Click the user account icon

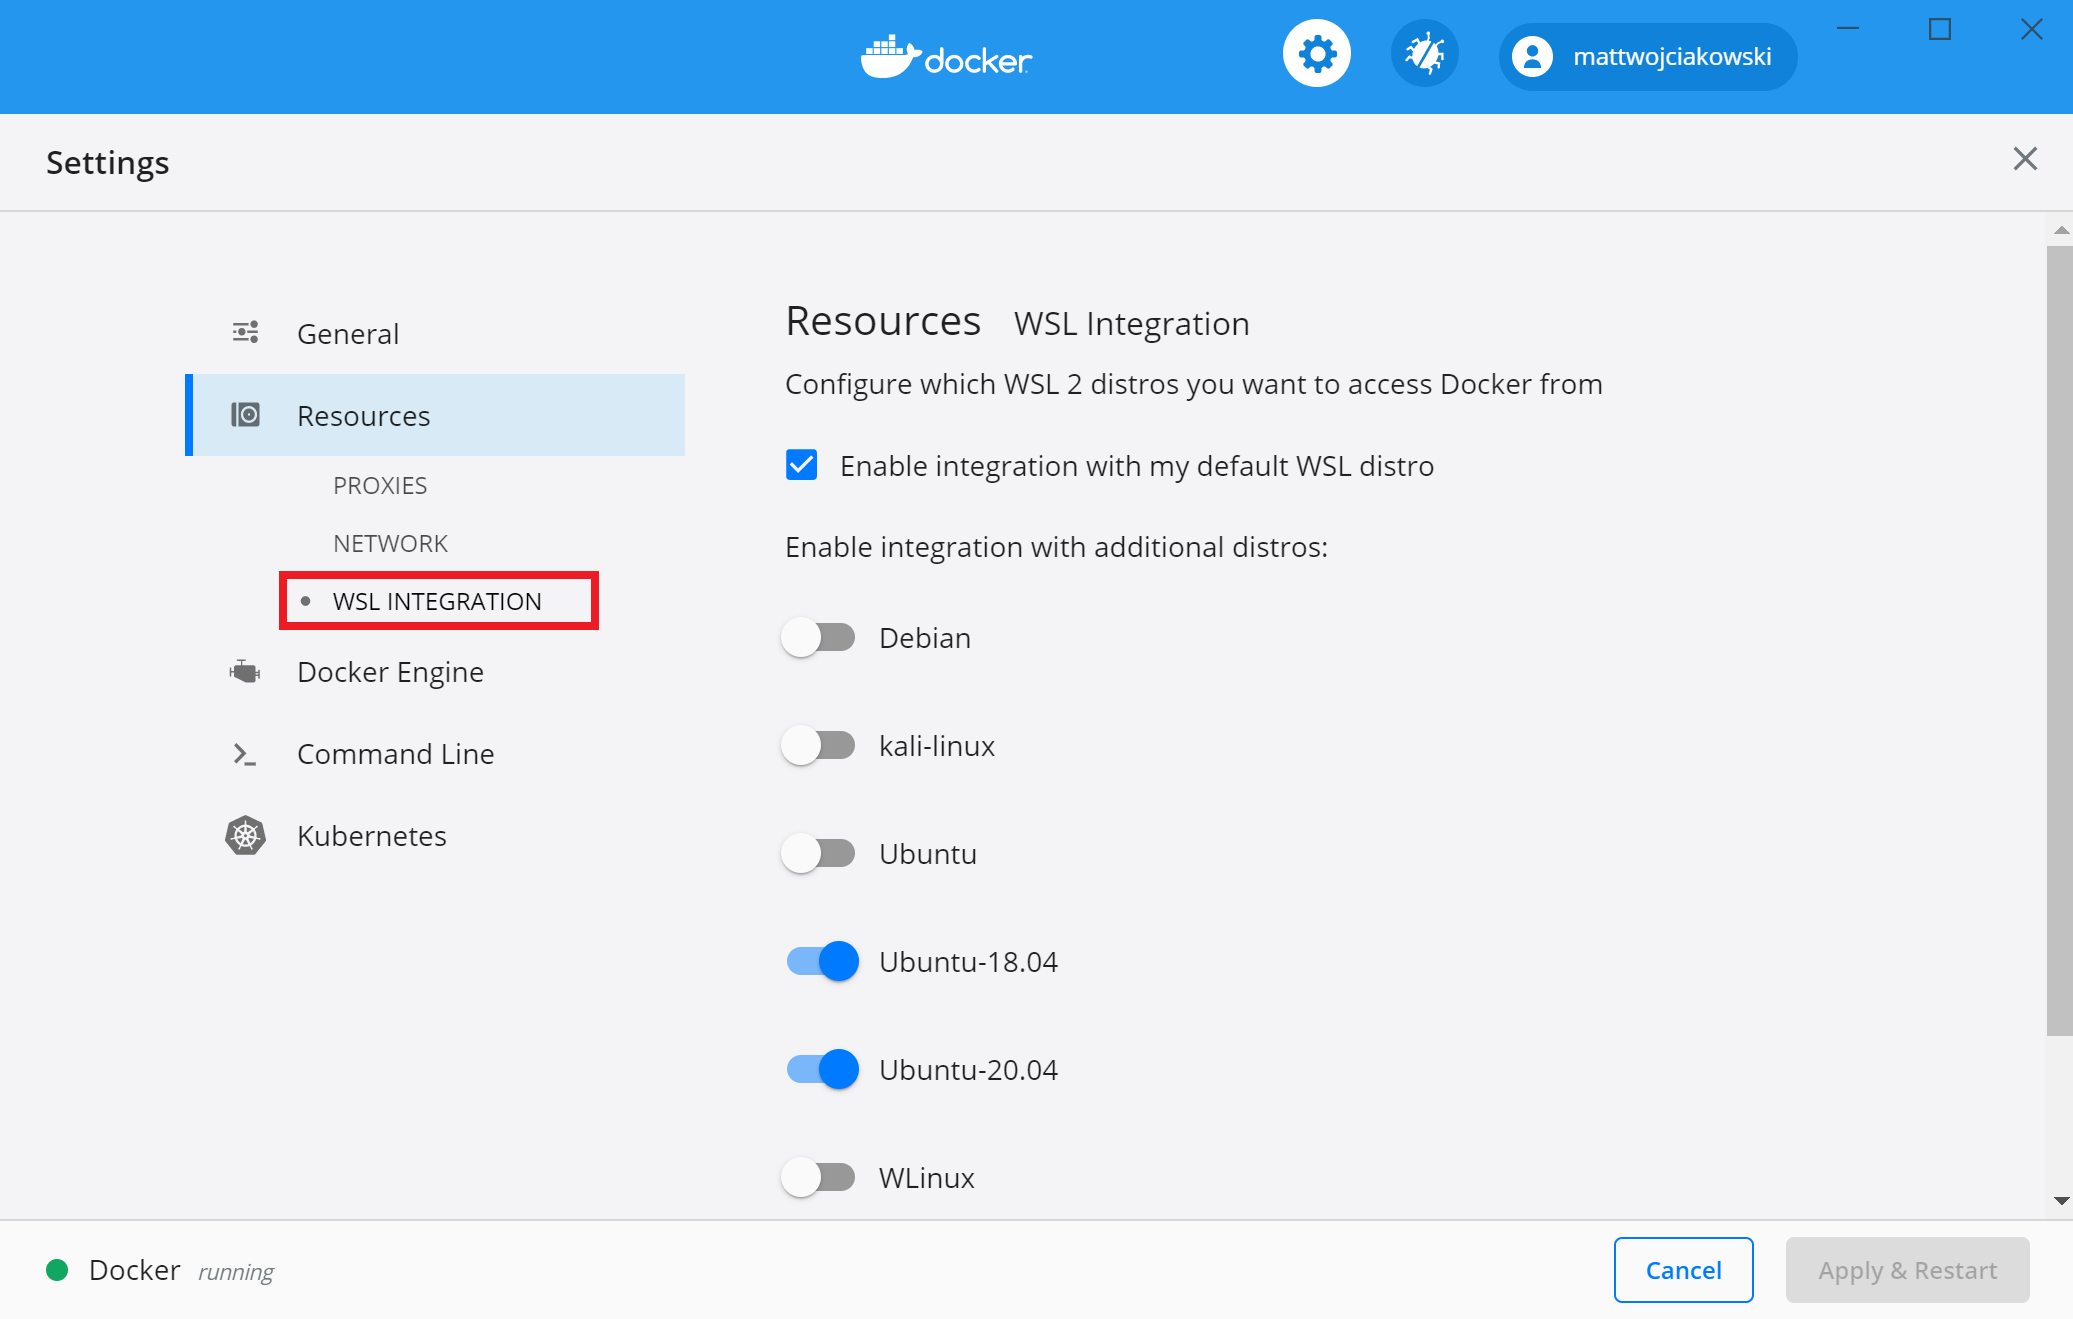point(1532,57)
